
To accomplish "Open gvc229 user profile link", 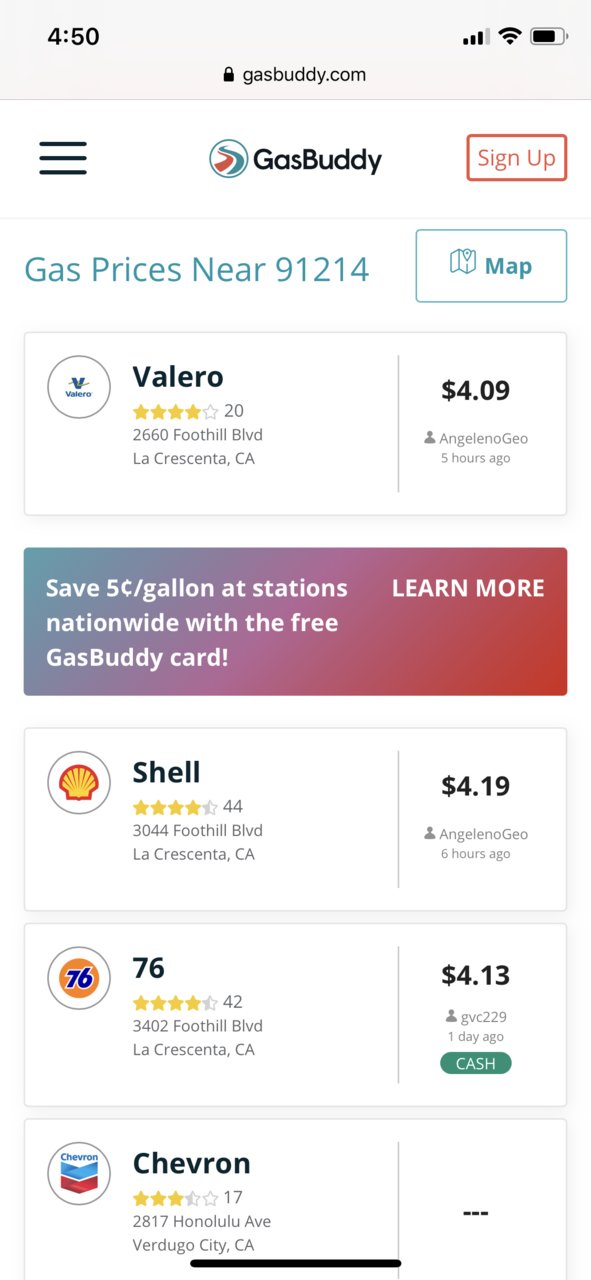I will pyautogui.click(x=476, y=1017).
